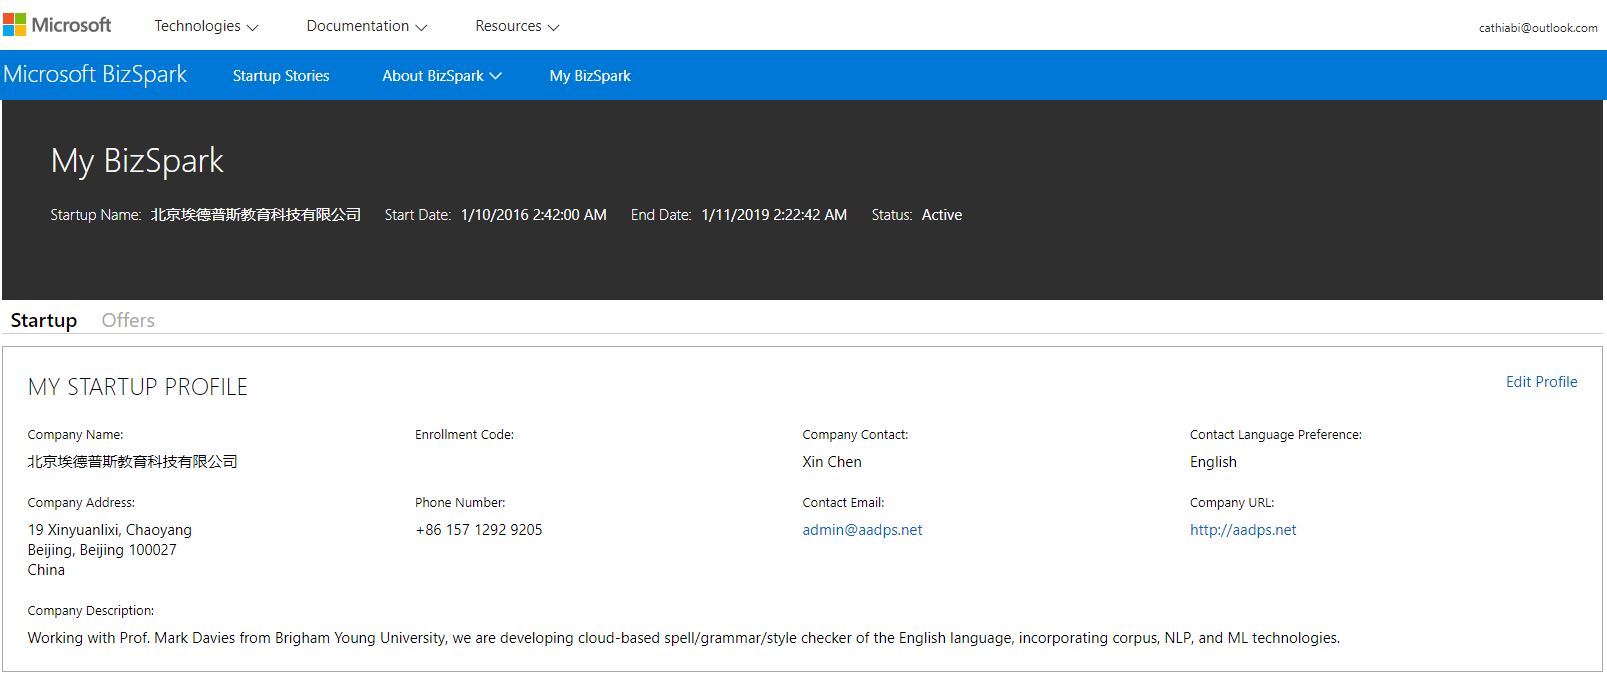Open admin@aadps.net contact email link
1607x676 pixels.
pos(862,530)
